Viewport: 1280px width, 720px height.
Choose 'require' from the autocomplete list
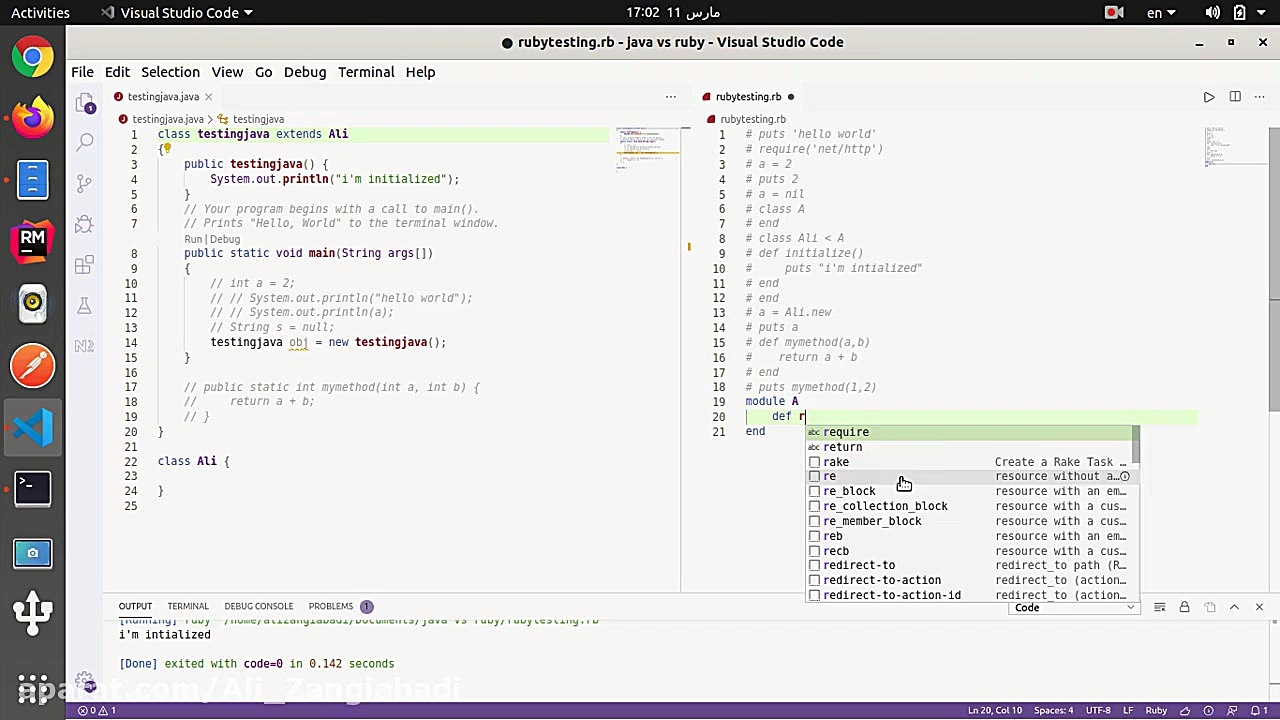(846, 432)
